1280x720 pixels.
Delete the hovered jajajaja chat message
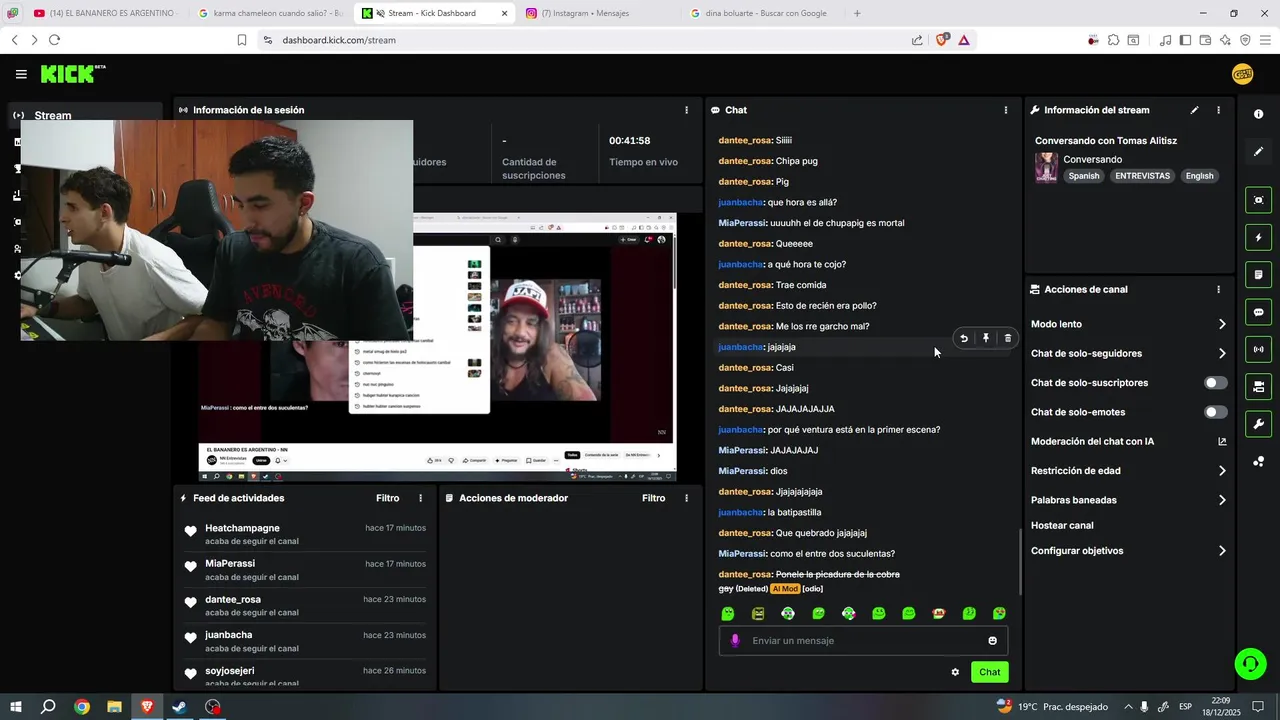pos(1008,338)
